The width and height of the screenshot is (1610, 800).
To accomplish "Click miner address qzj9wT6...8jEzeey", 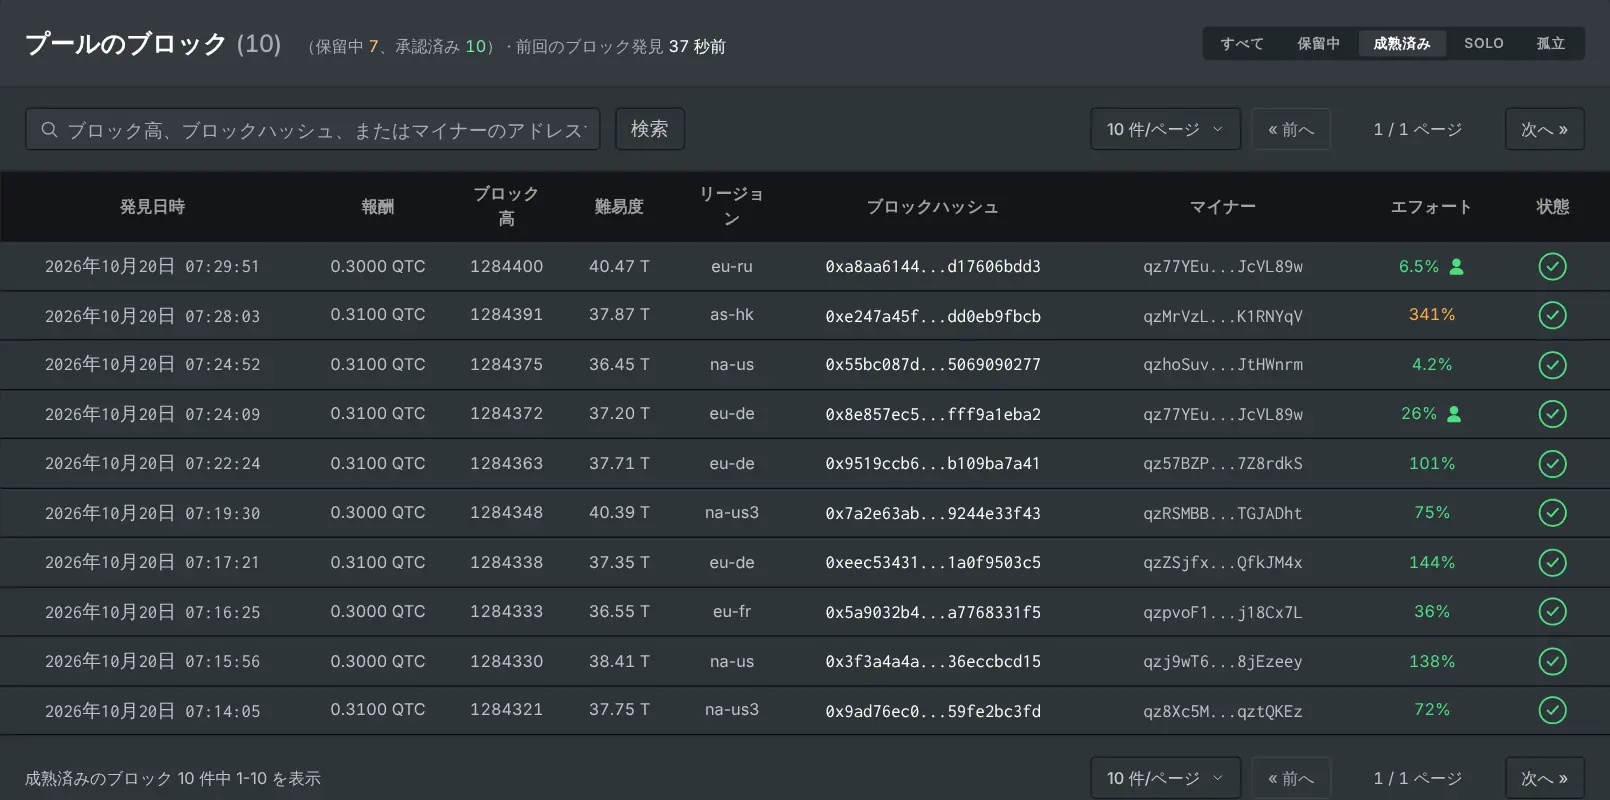I will click(x=1223, y=662).
